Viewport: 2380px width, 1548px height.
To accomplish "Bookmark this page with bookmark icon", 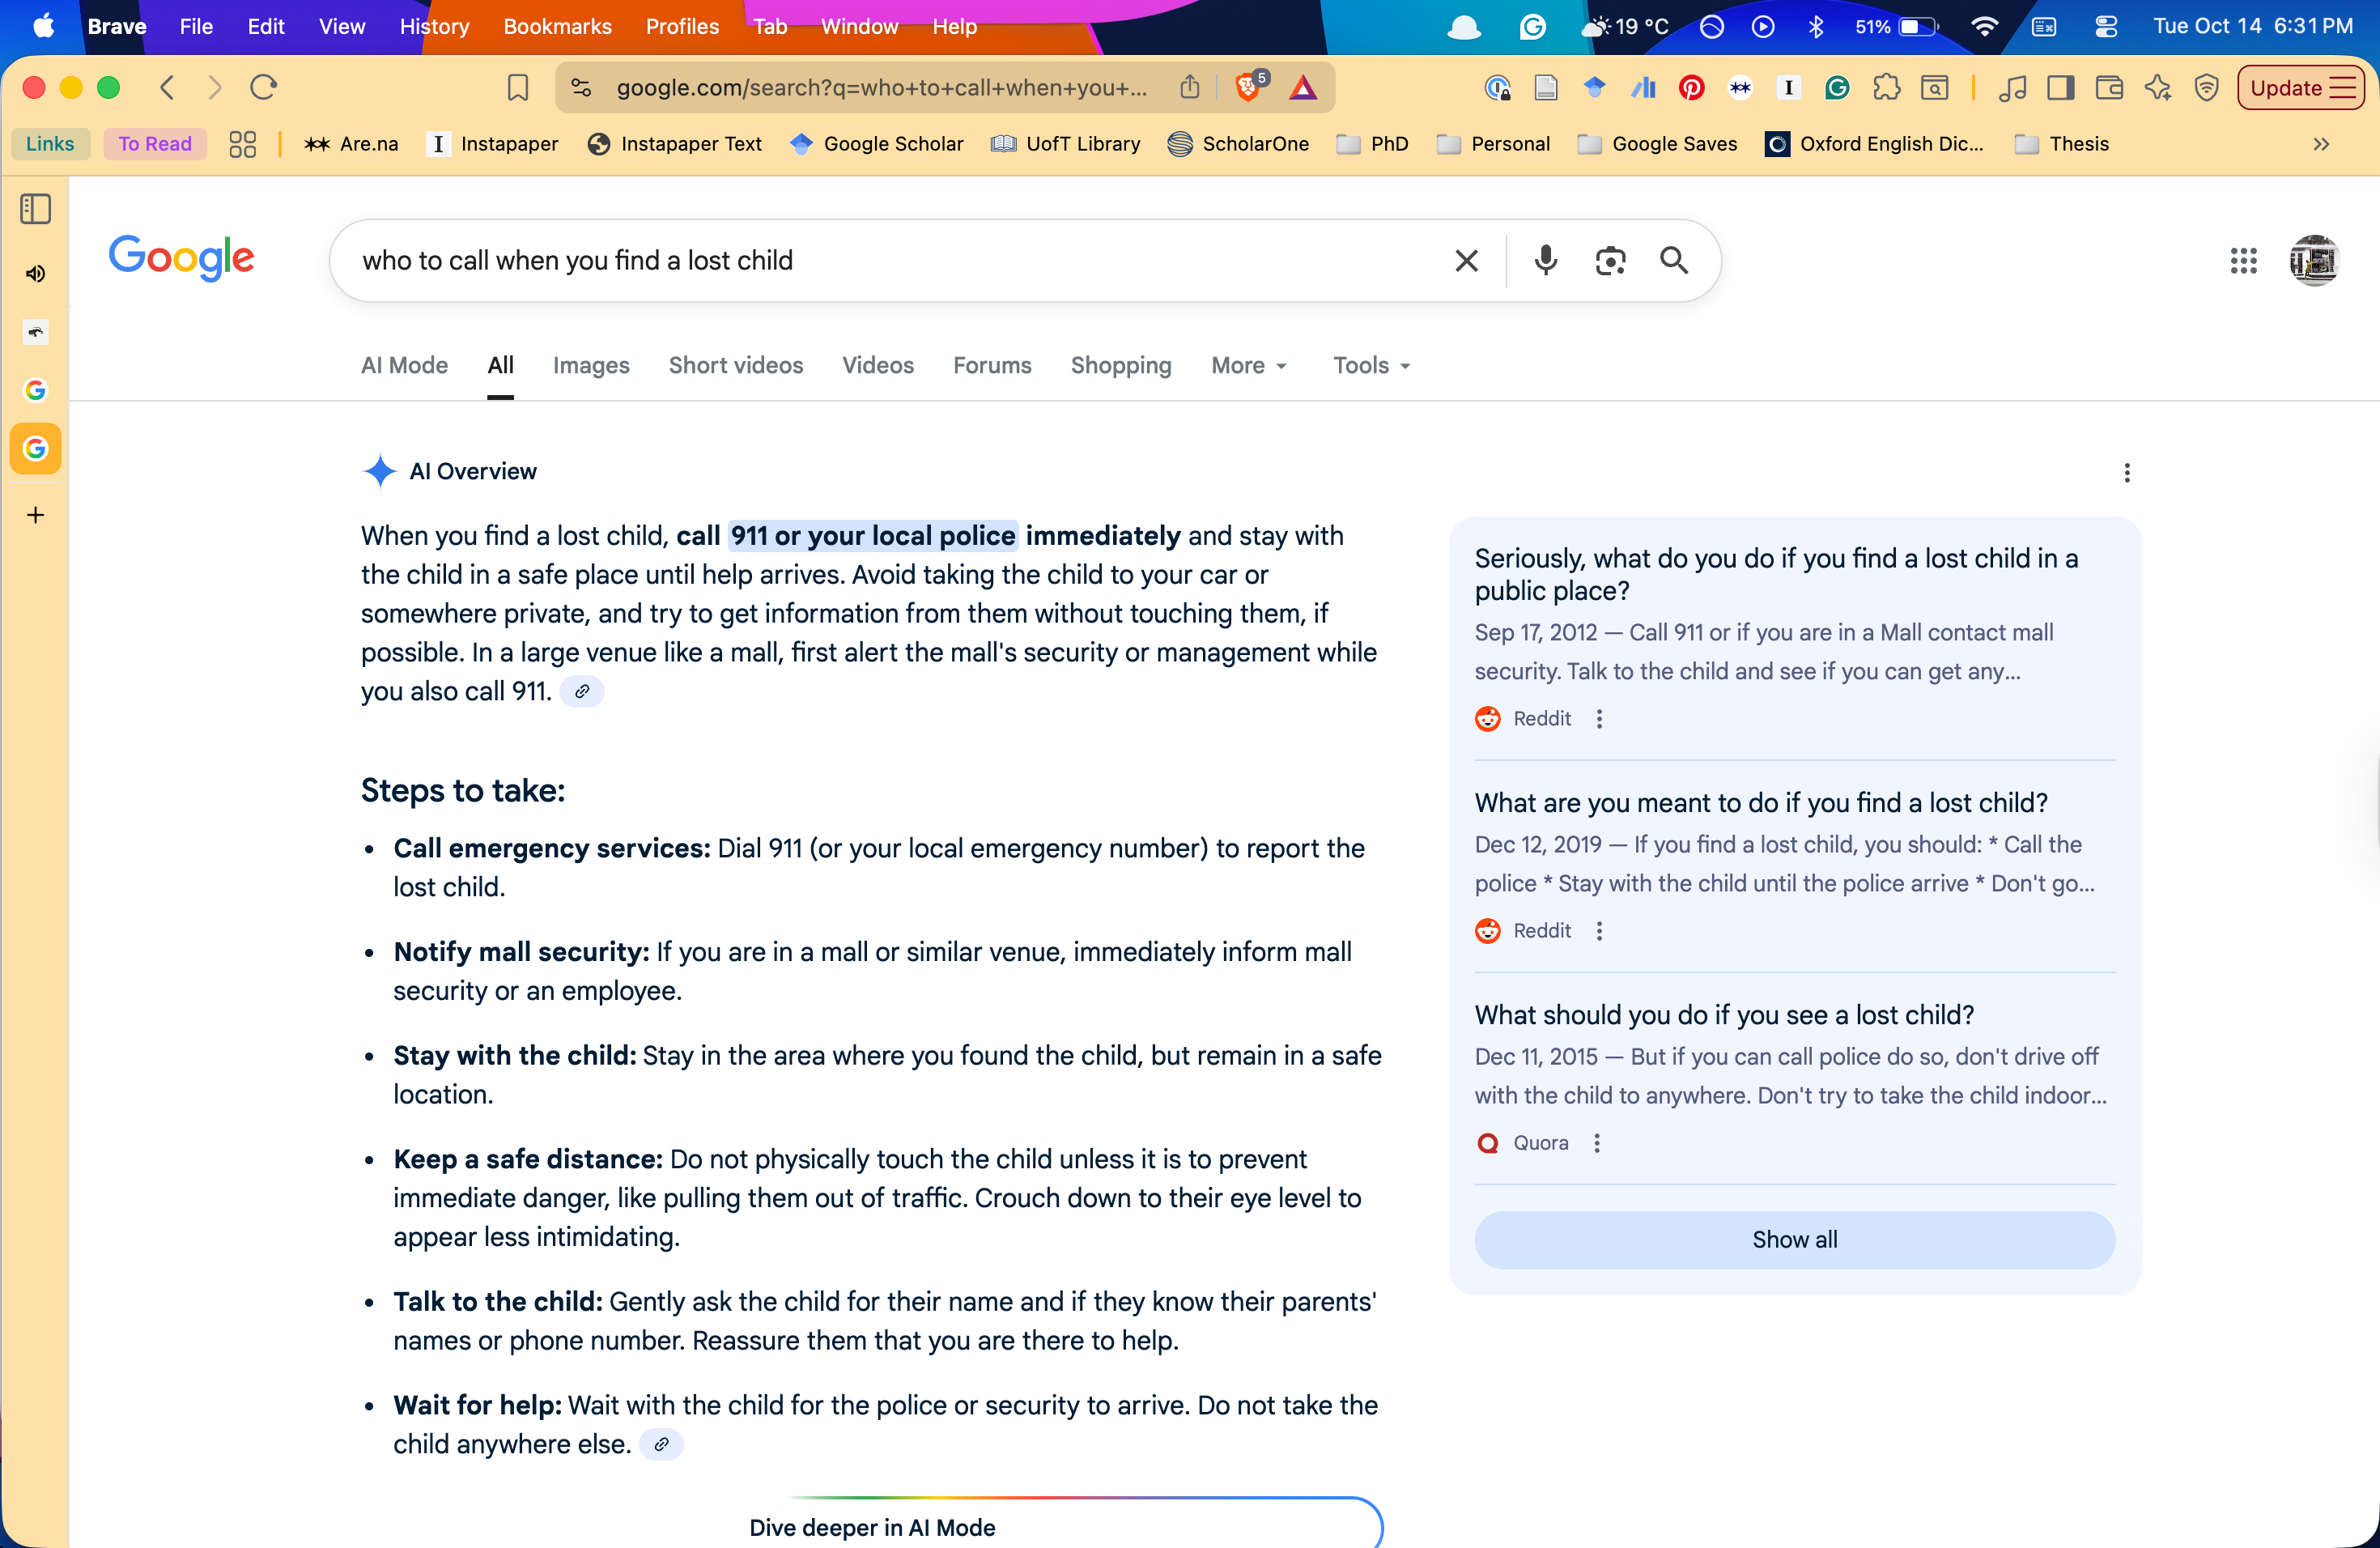I will click(517, 88).
